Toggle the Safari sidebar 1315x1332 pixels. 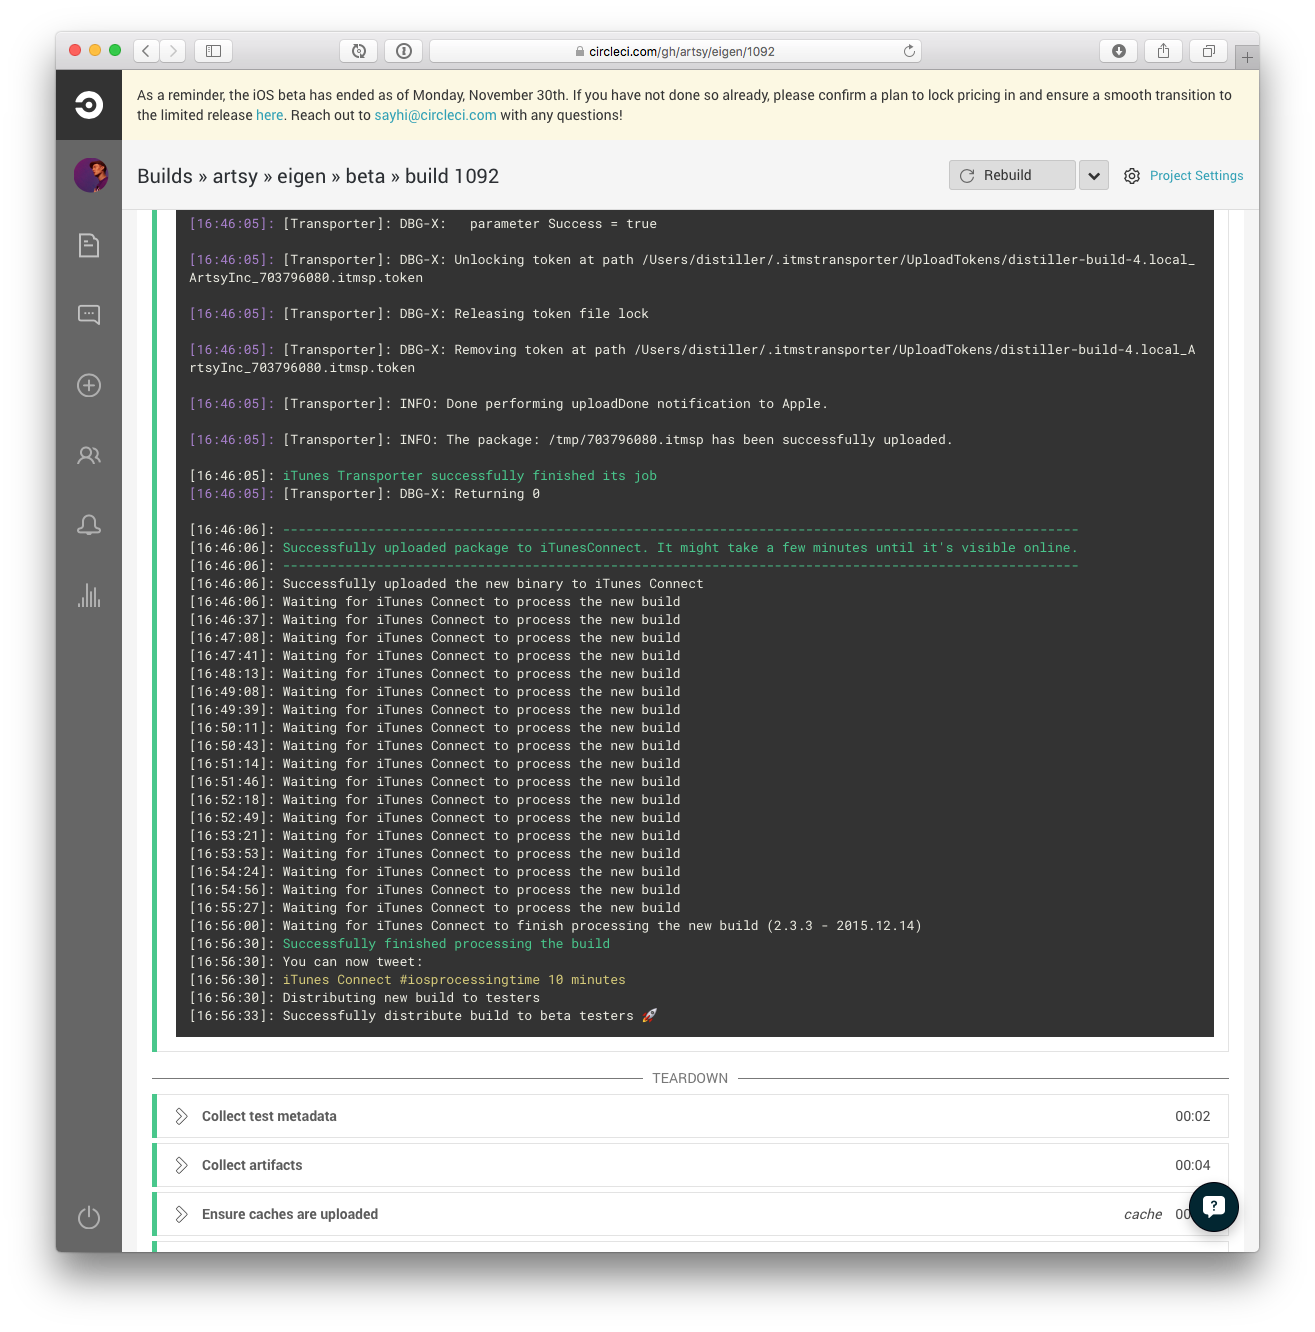tap(213, 51)
